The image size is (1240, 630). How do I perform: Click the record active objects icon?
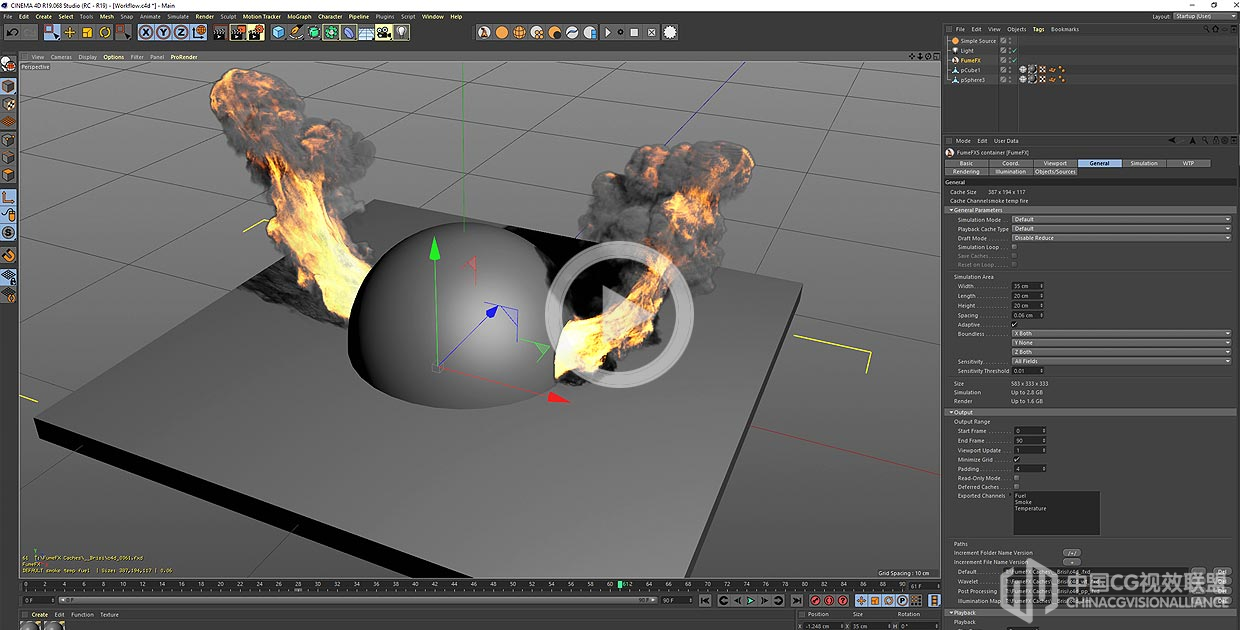coord(816,601)
